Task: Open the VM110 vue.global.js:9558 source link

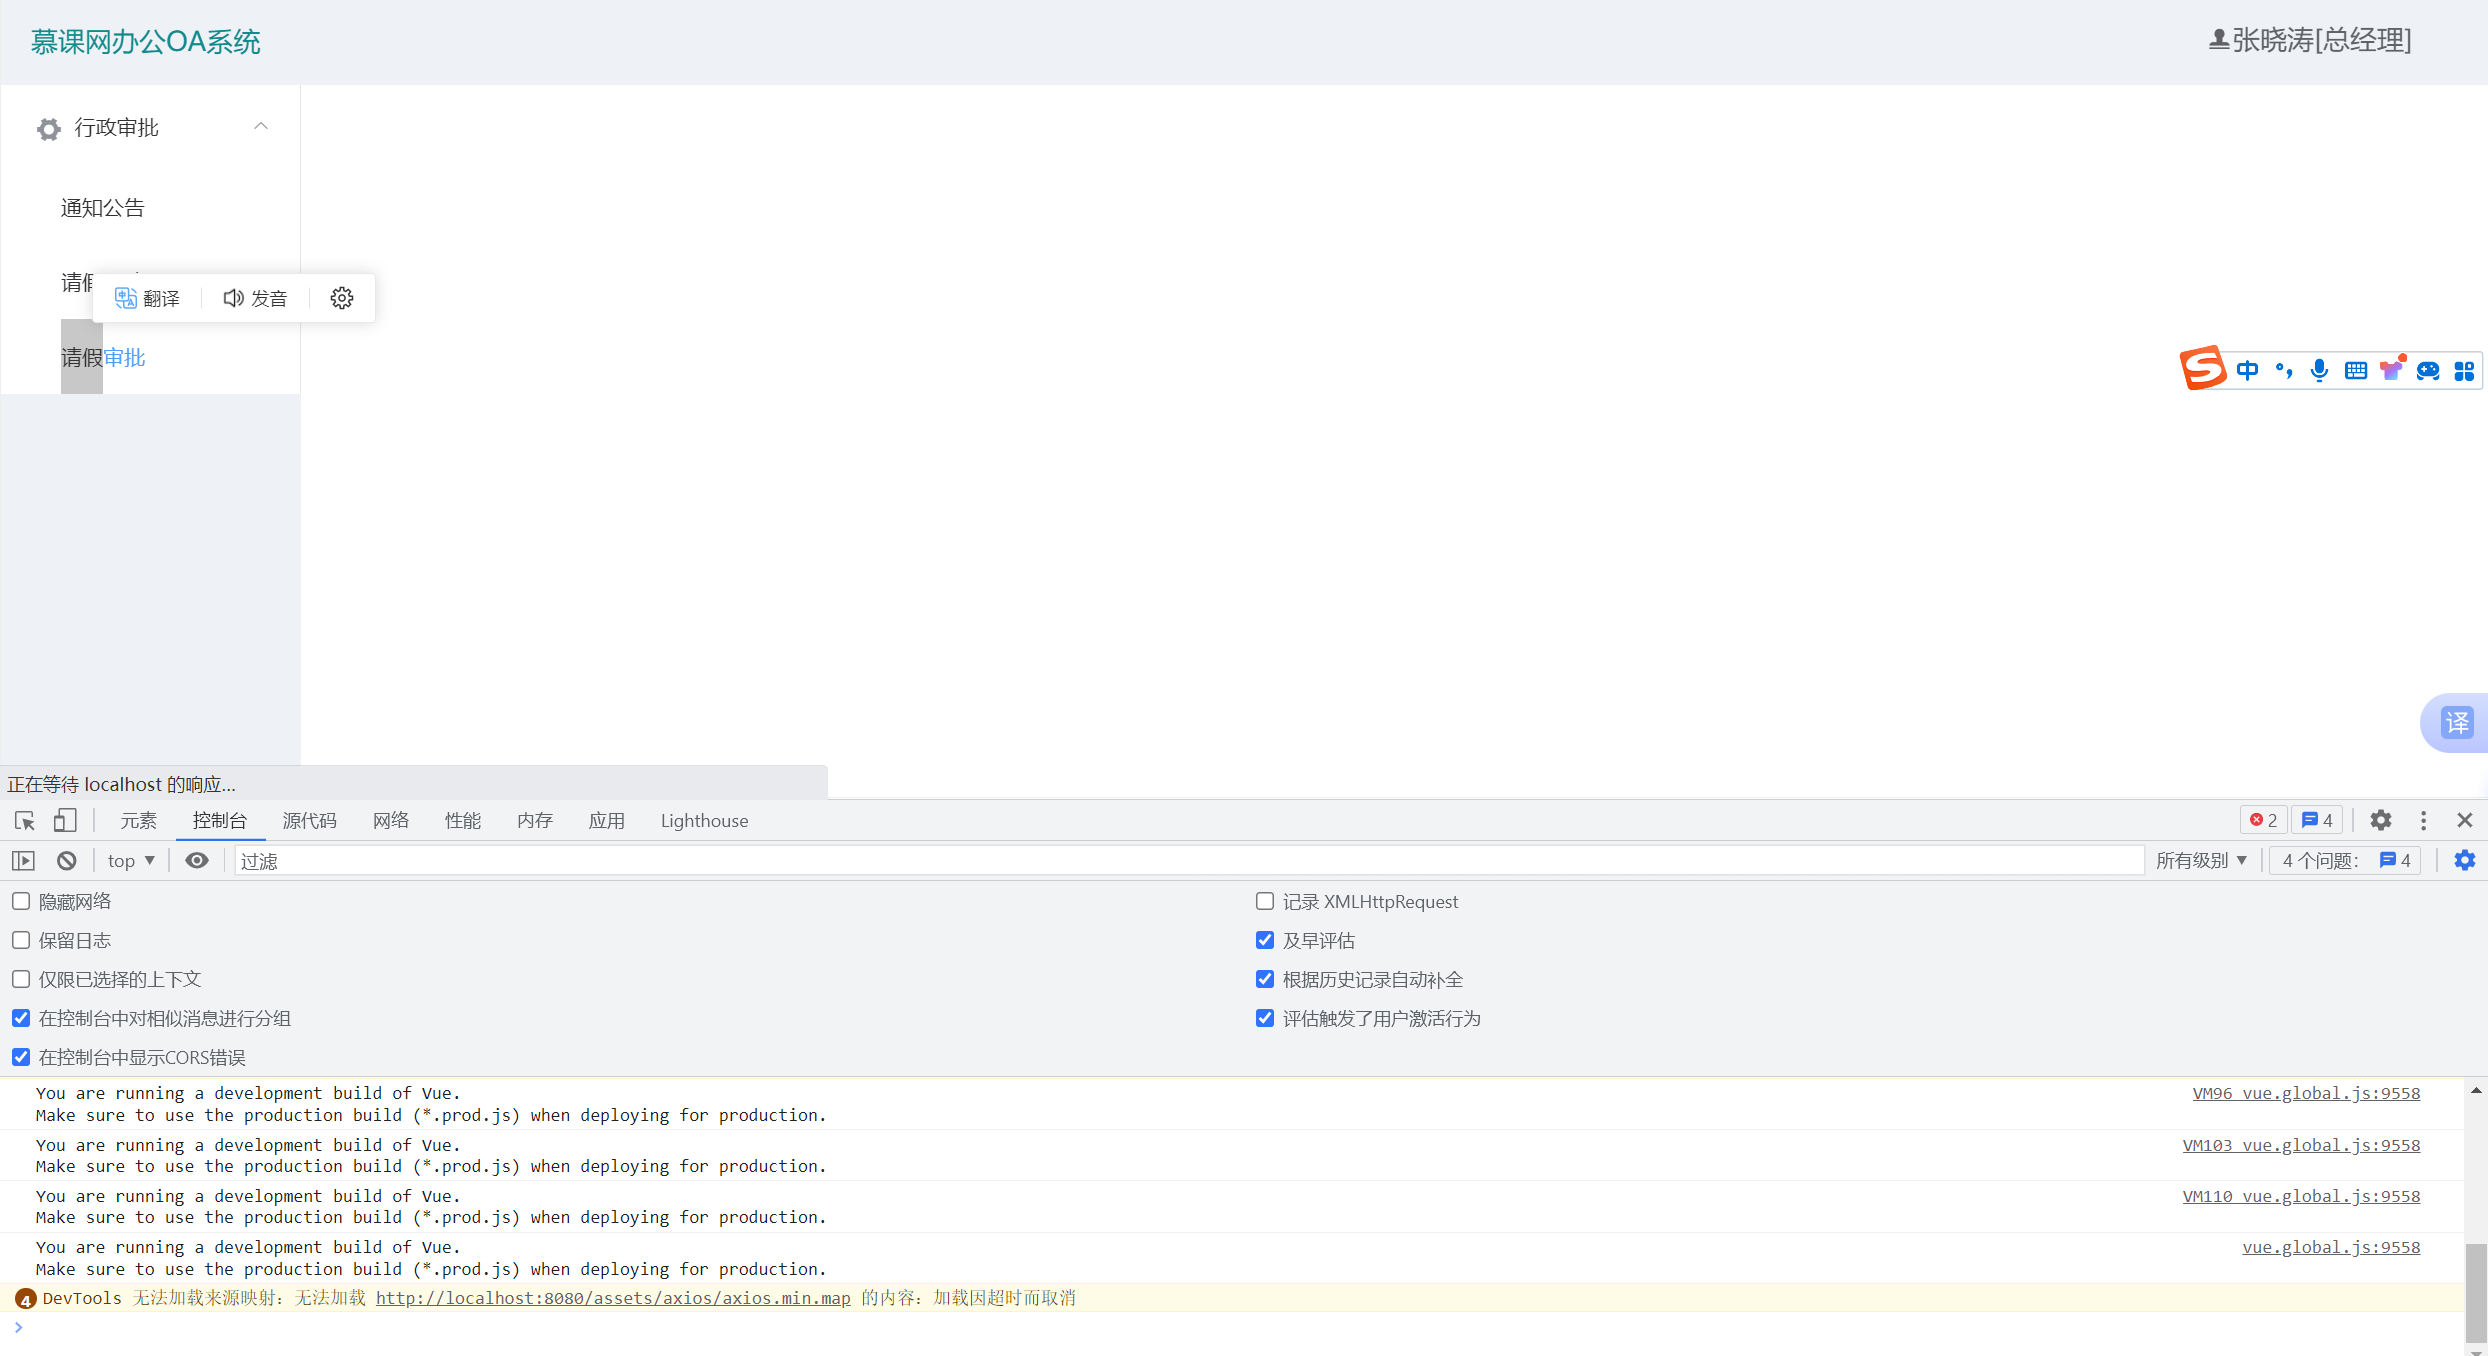Action: click(2301, 1196)
